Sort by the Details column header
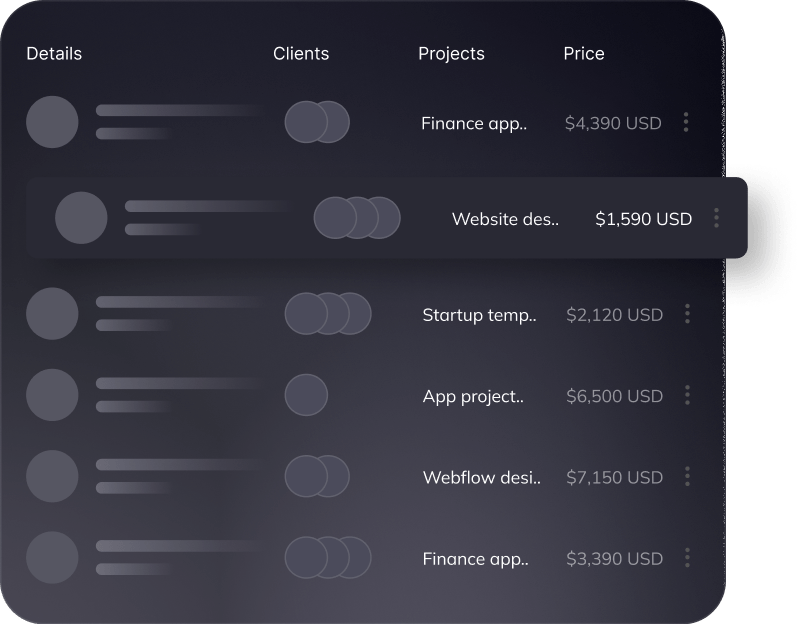 [54, 53]
